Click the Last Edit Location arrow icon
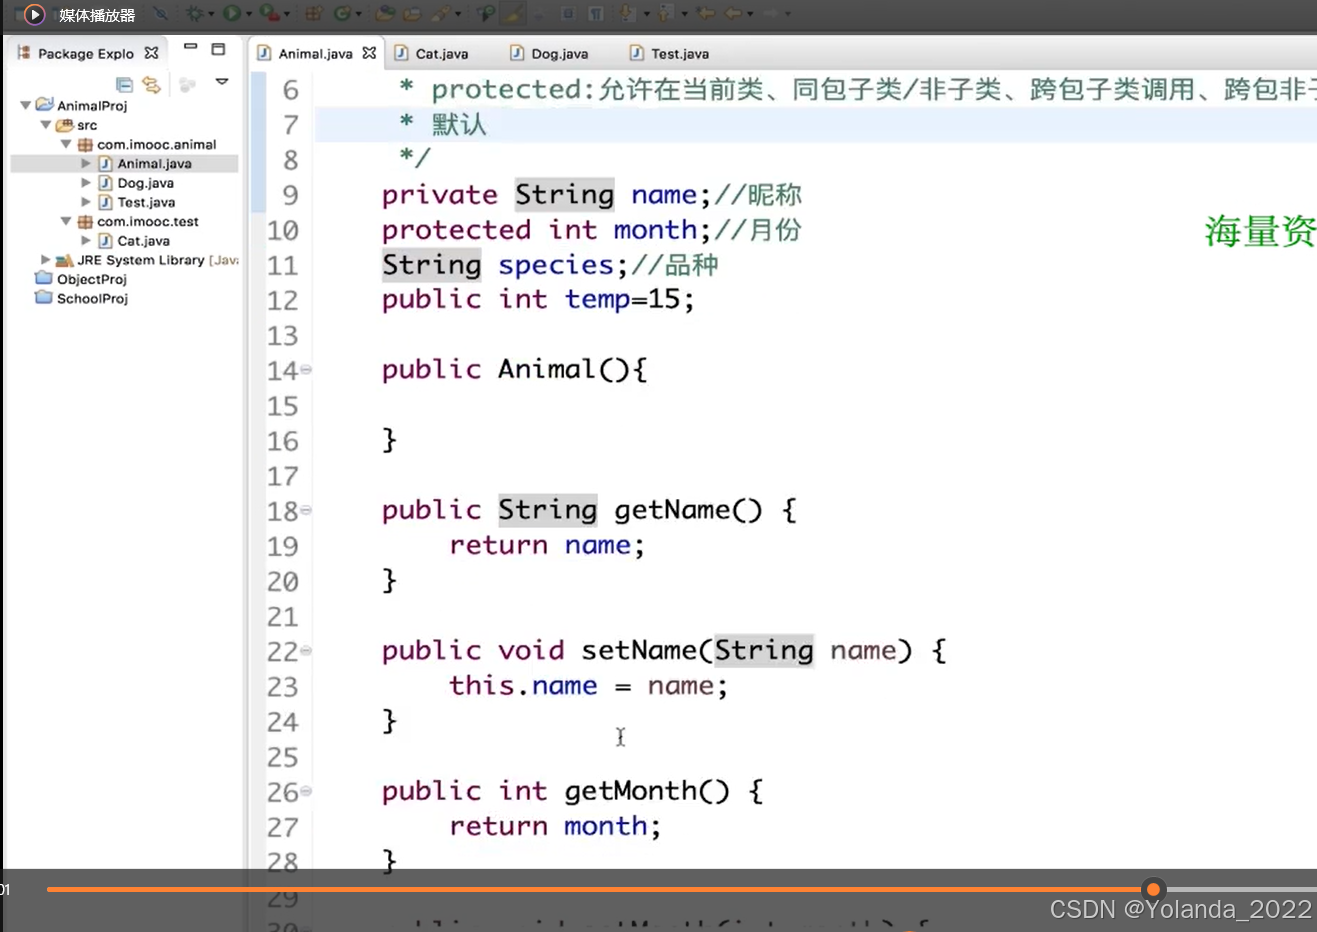The width and height of the screenshot is (1317, 932). click(x=705, y=14)
